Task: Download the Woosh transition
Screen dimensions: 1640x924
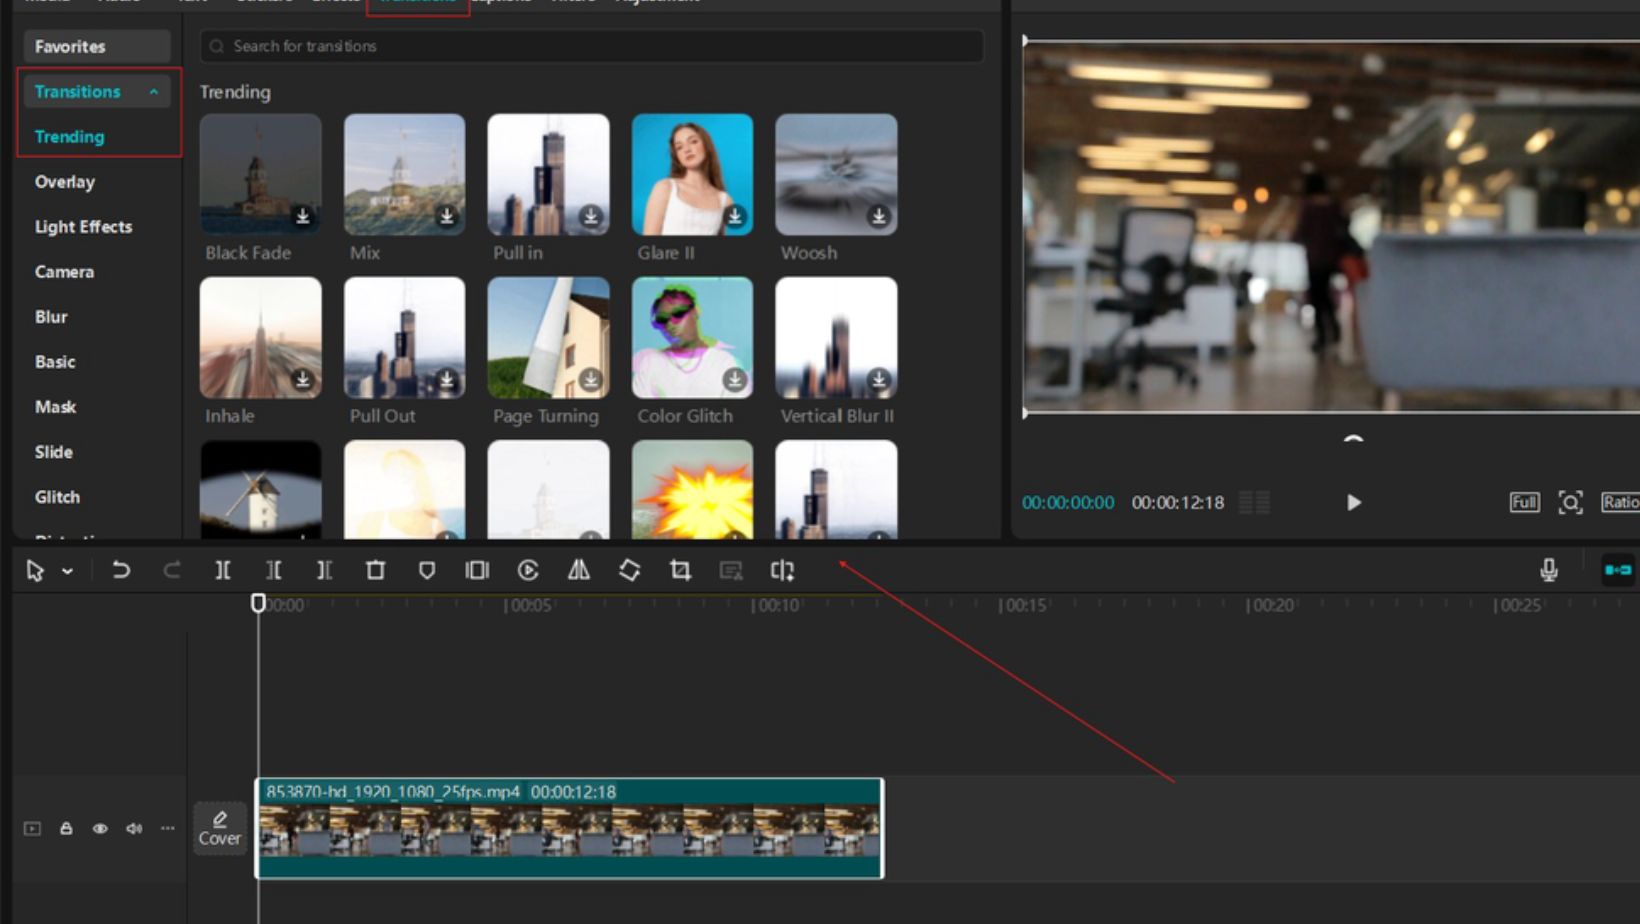Action: point(879,216)
